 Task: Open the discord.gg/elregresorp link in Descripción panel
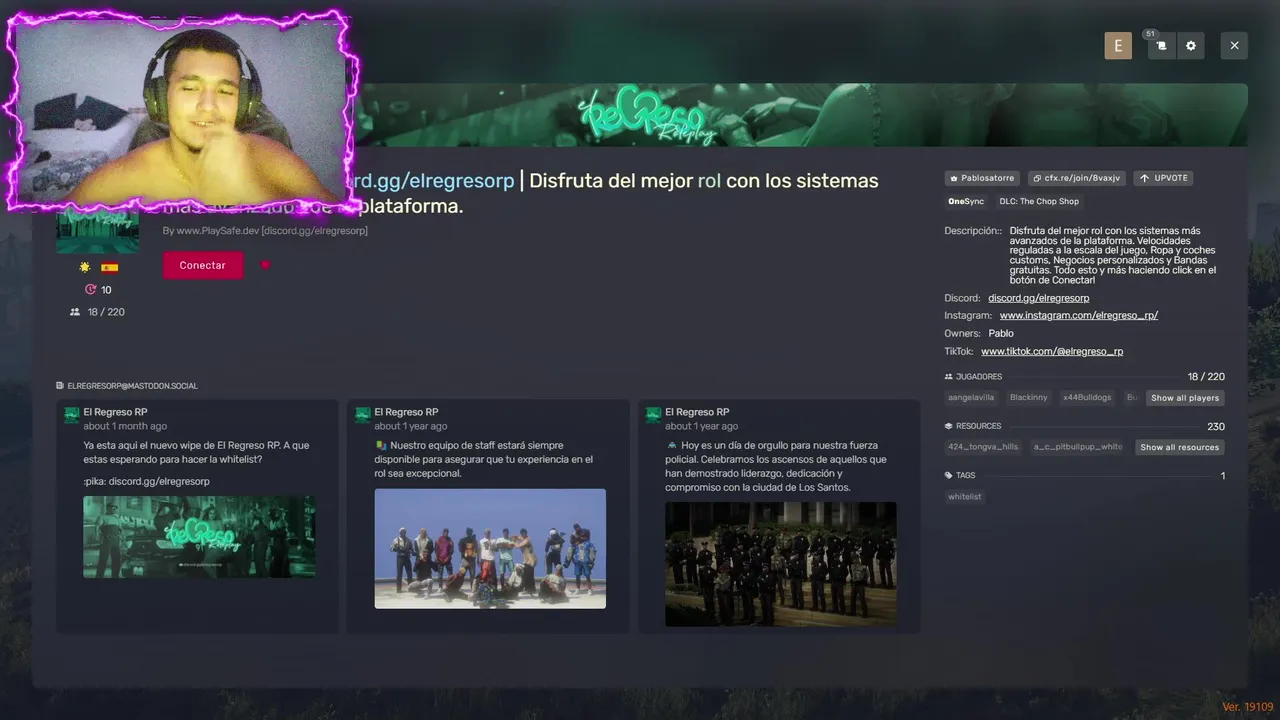point(1038,298)
